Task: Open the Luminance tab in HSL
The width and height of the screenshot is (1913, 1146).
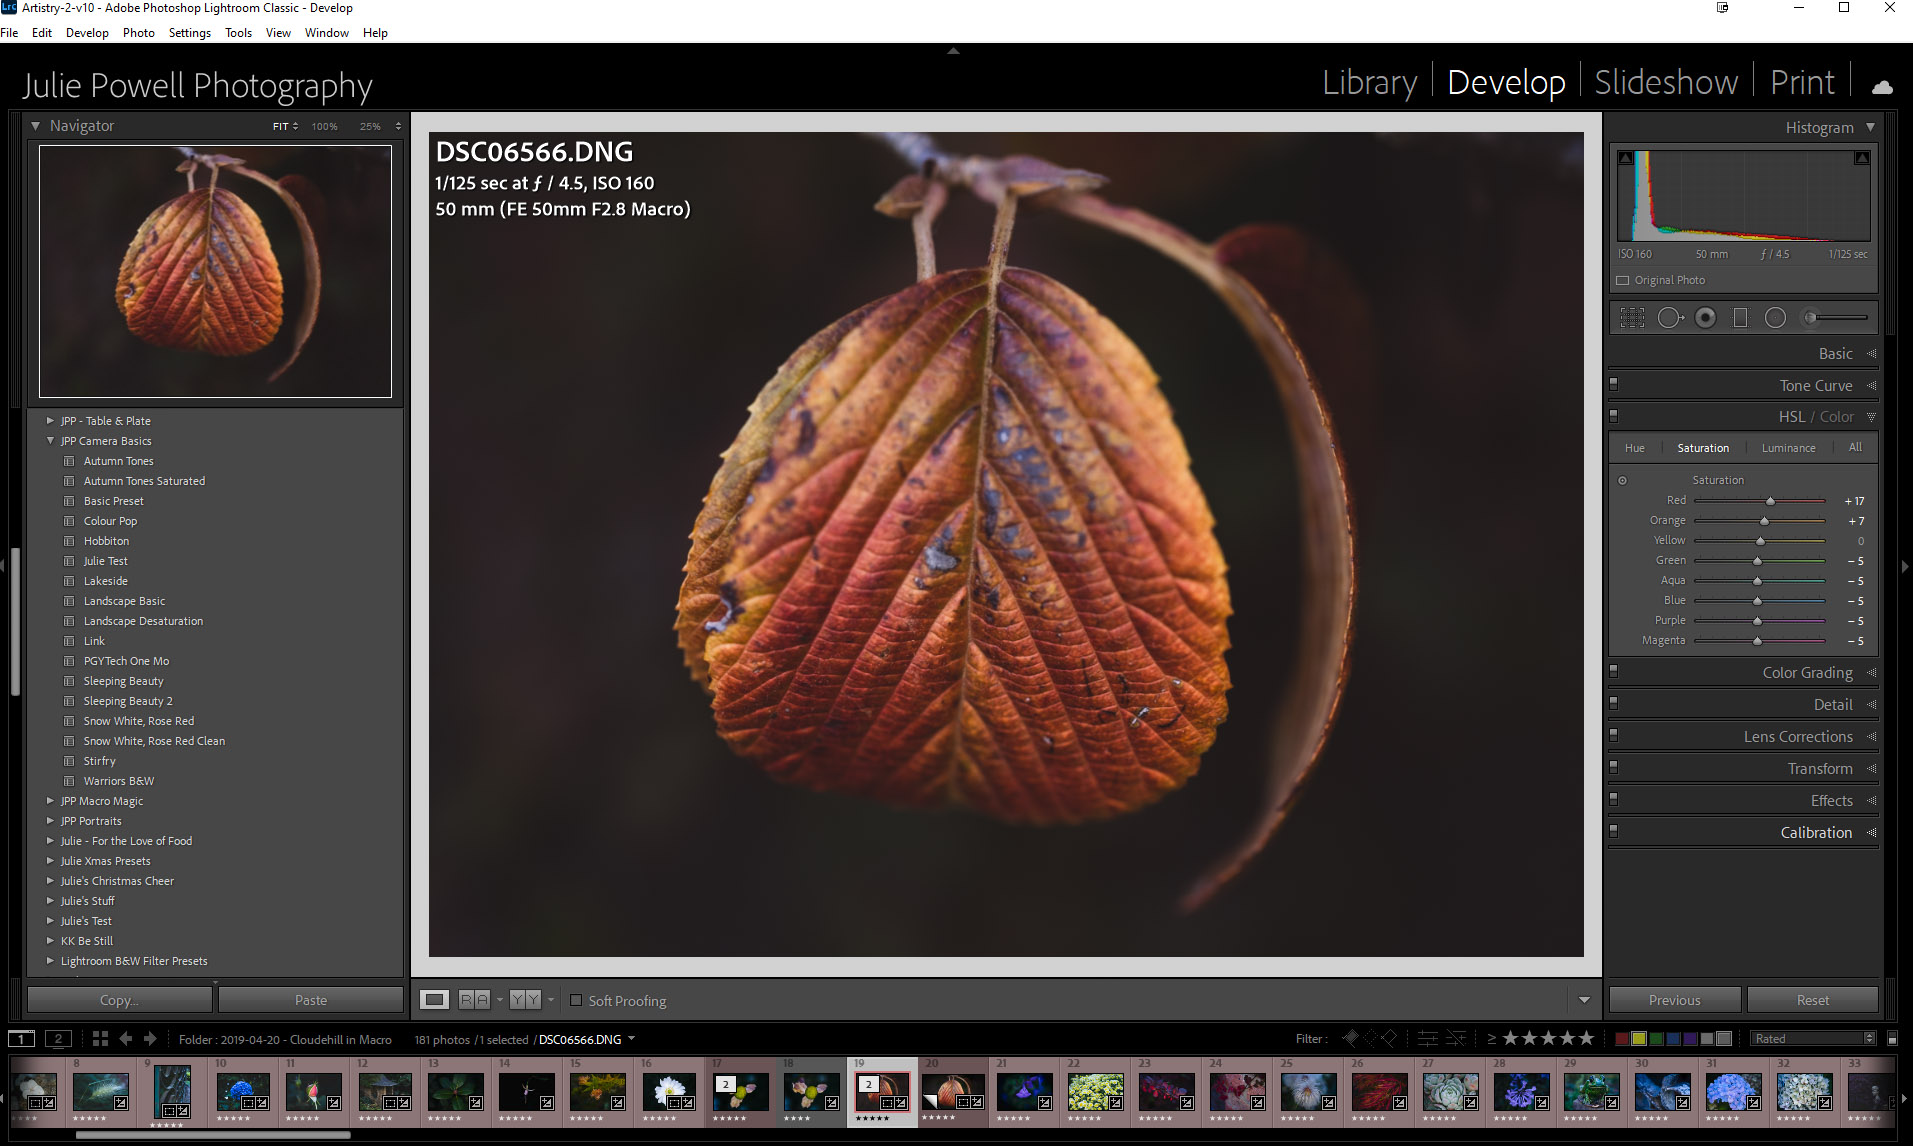Action: pos(1788,448)
